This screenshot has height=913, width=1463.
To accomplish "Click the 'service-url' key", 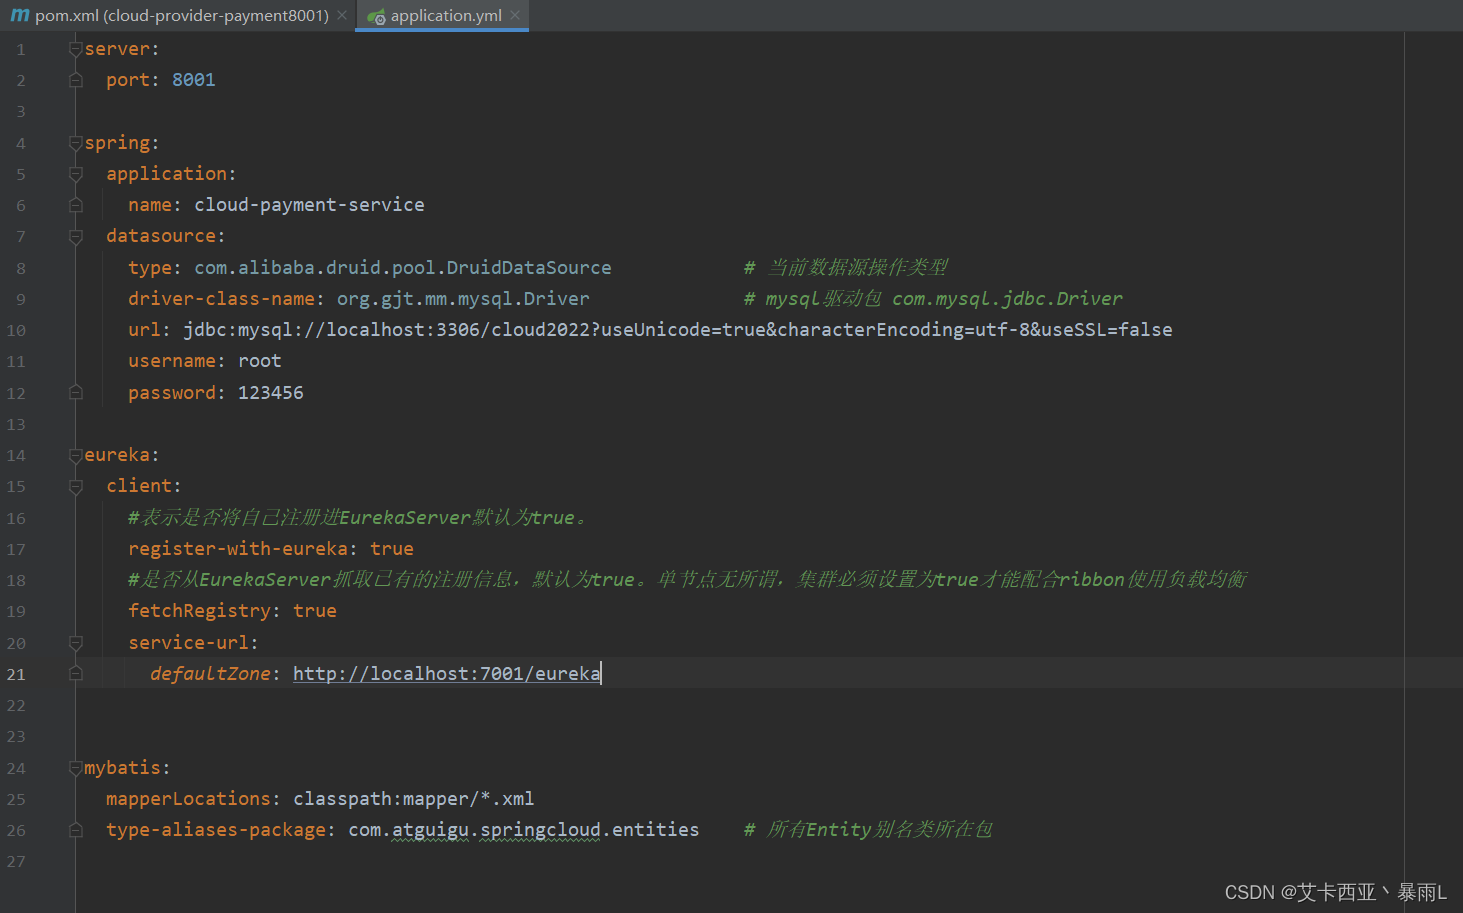I will click(188, 642).
